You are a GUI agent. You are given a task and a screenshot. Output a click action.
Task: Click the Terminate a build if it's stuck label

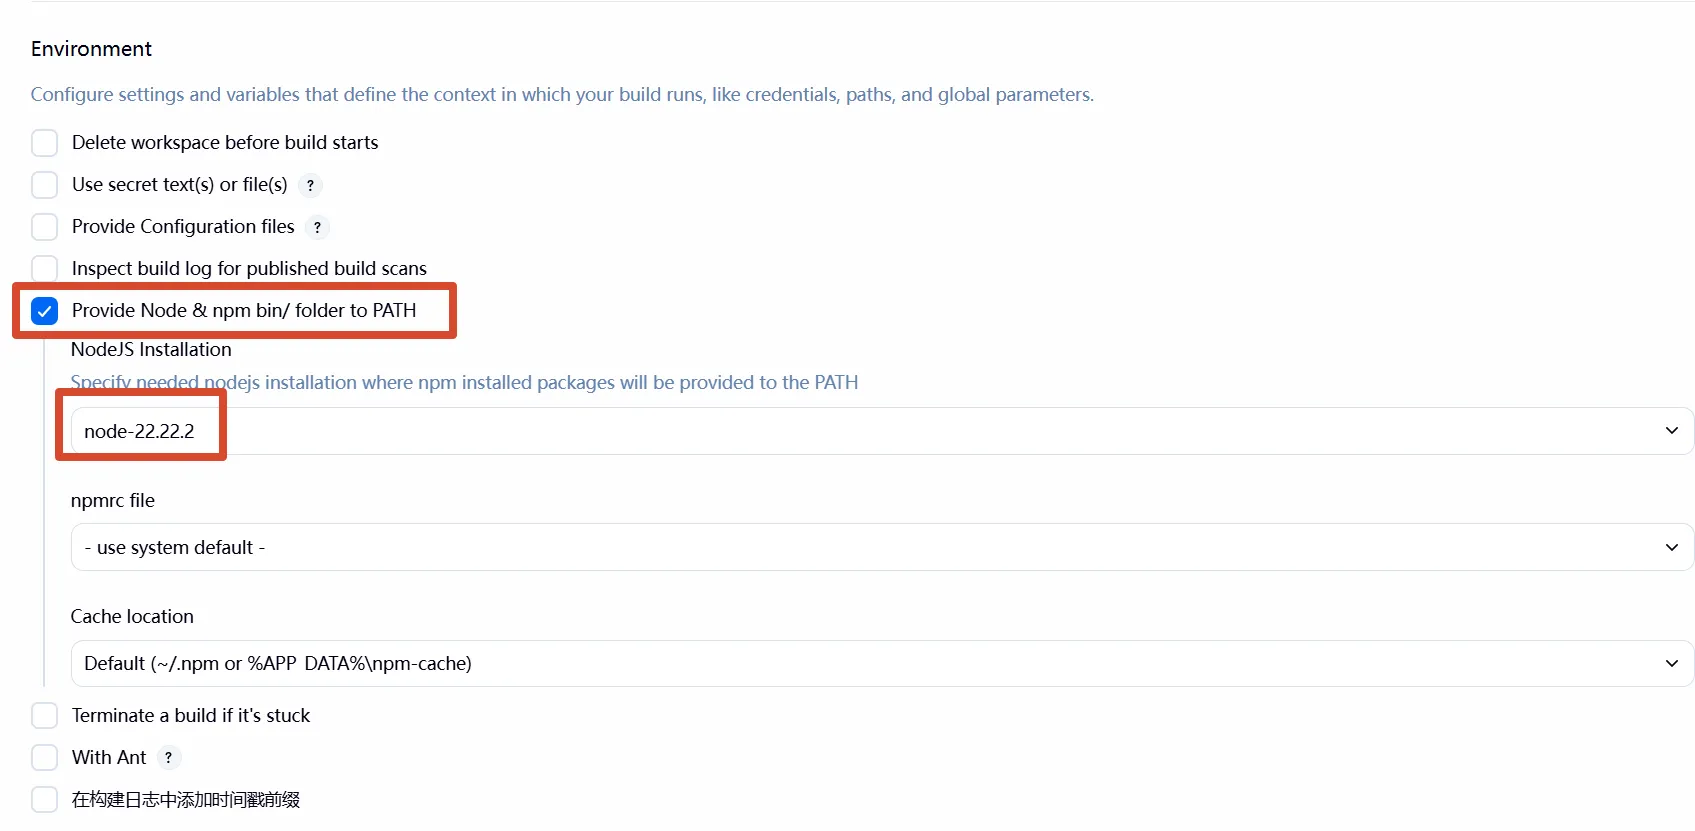click(x=191, y=716)
